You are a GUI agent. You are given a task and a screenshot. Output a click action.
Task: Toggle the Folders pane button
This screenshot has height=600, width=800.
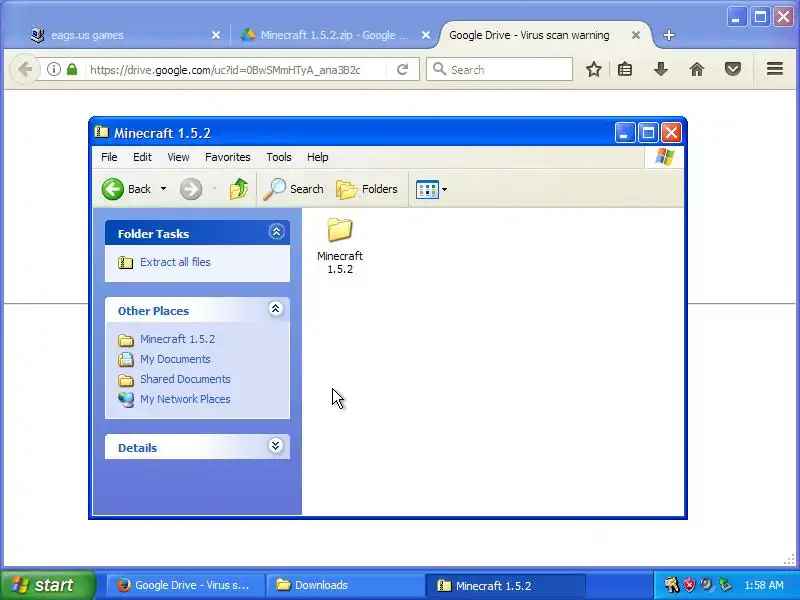tap(367, 189)
